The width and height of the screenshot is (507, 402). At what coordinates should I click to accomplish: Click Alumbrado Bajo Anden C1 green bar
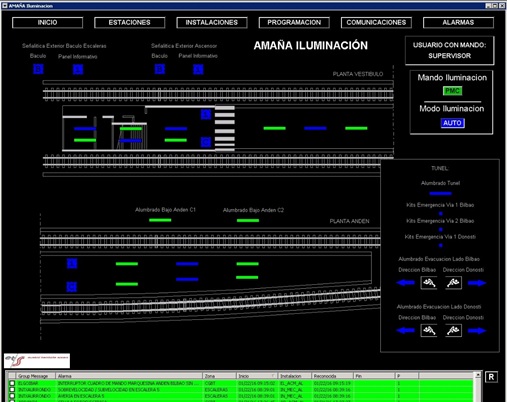coord(160,220)
